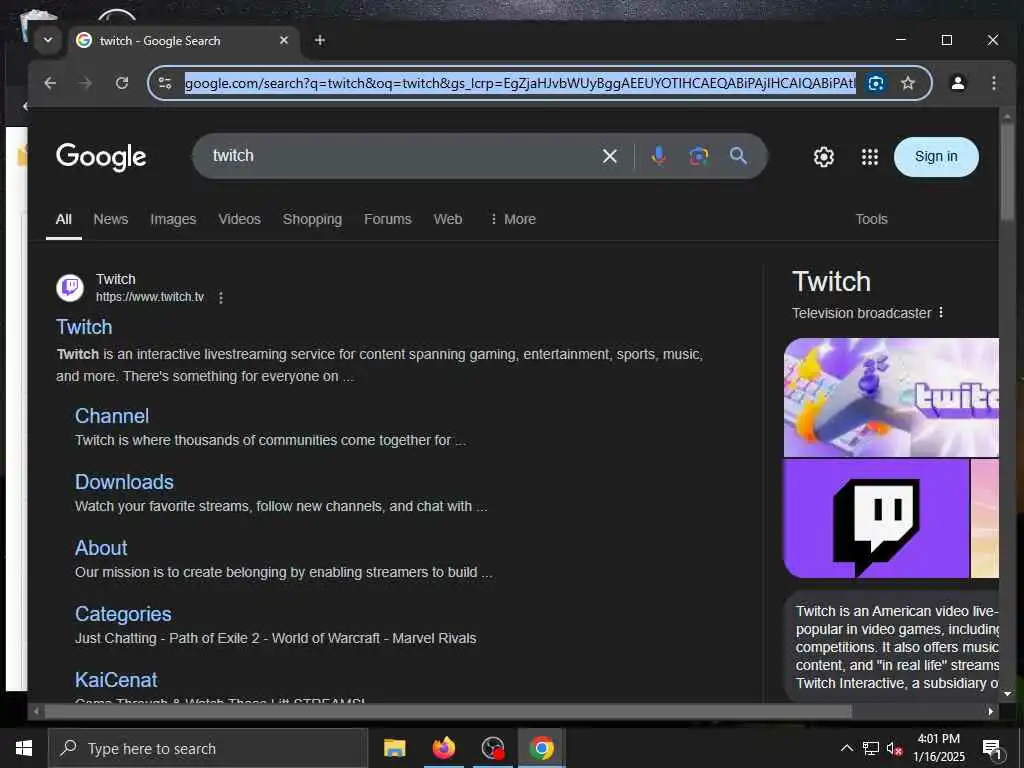Close the twitch Google Search tab
The image size is (1024, 768).
(x=283, y=40)
